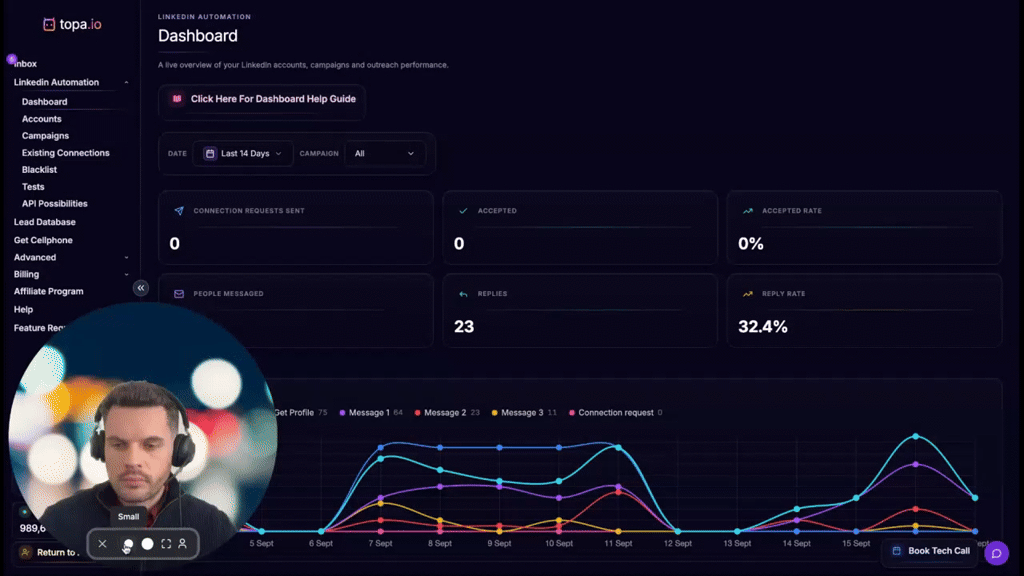Image resolution: width=1024 pixels, height=576 pixels.
Task: Open Campaigns in the sidebar
Action: point(45,136)
